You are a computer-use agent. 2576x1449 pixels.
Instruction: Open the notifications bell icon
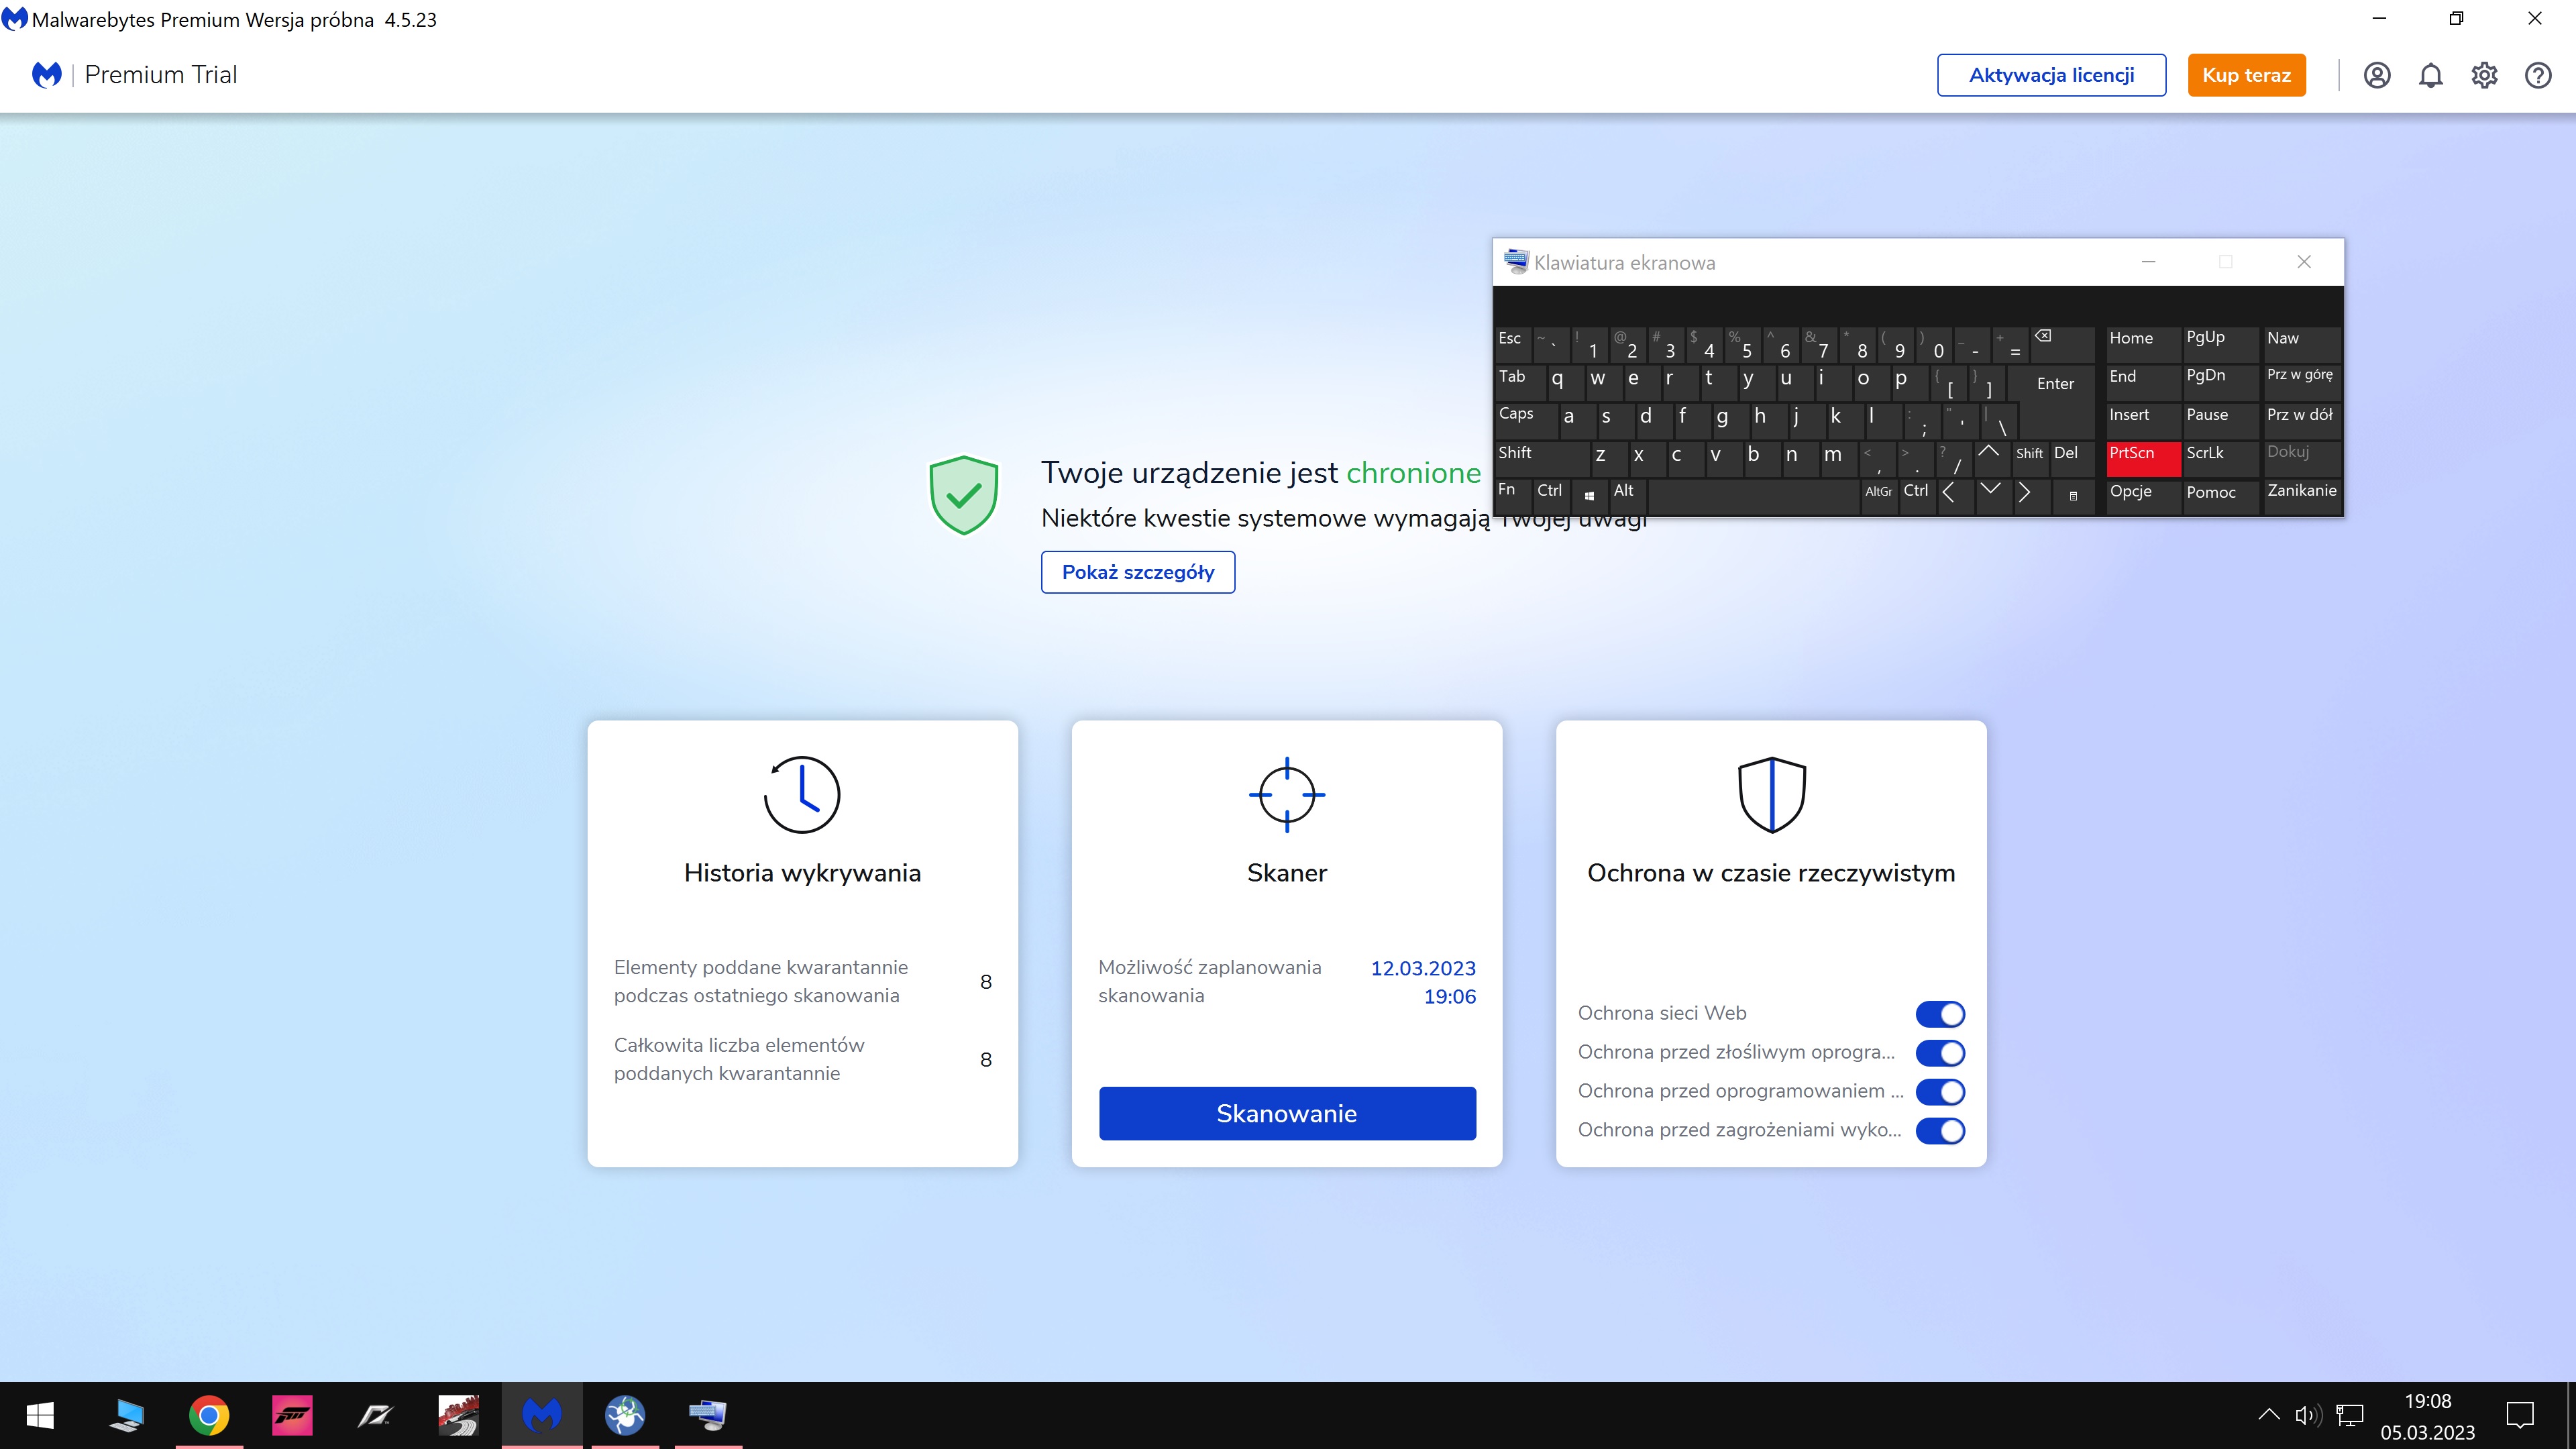click(x=2431, y=75)
